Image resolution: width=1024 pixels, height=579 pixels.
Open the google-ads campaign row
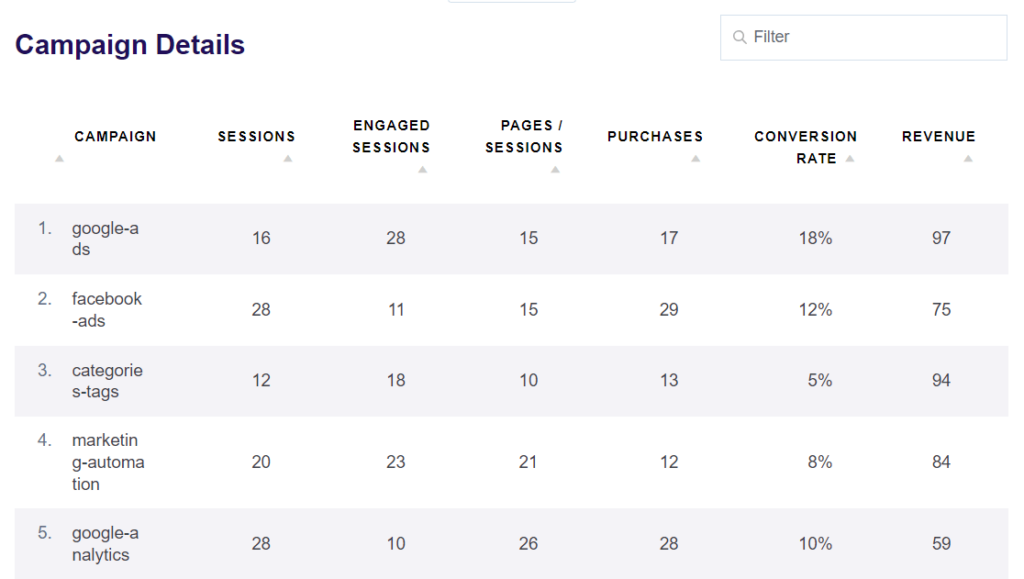(105, 239)
